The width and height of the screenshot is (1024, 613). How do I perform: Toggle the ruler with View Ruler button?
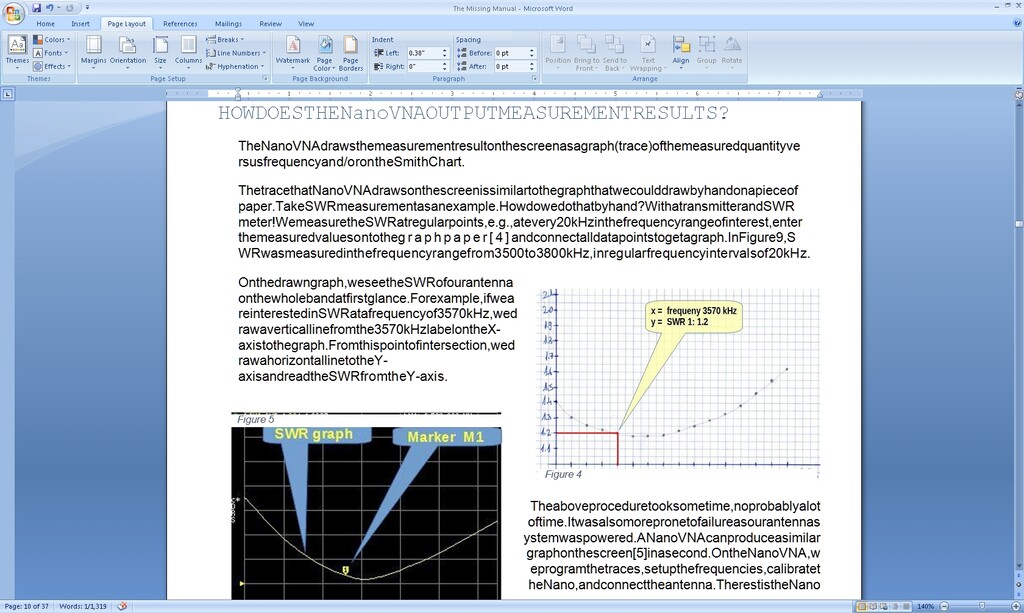(x=1018, y=94)
